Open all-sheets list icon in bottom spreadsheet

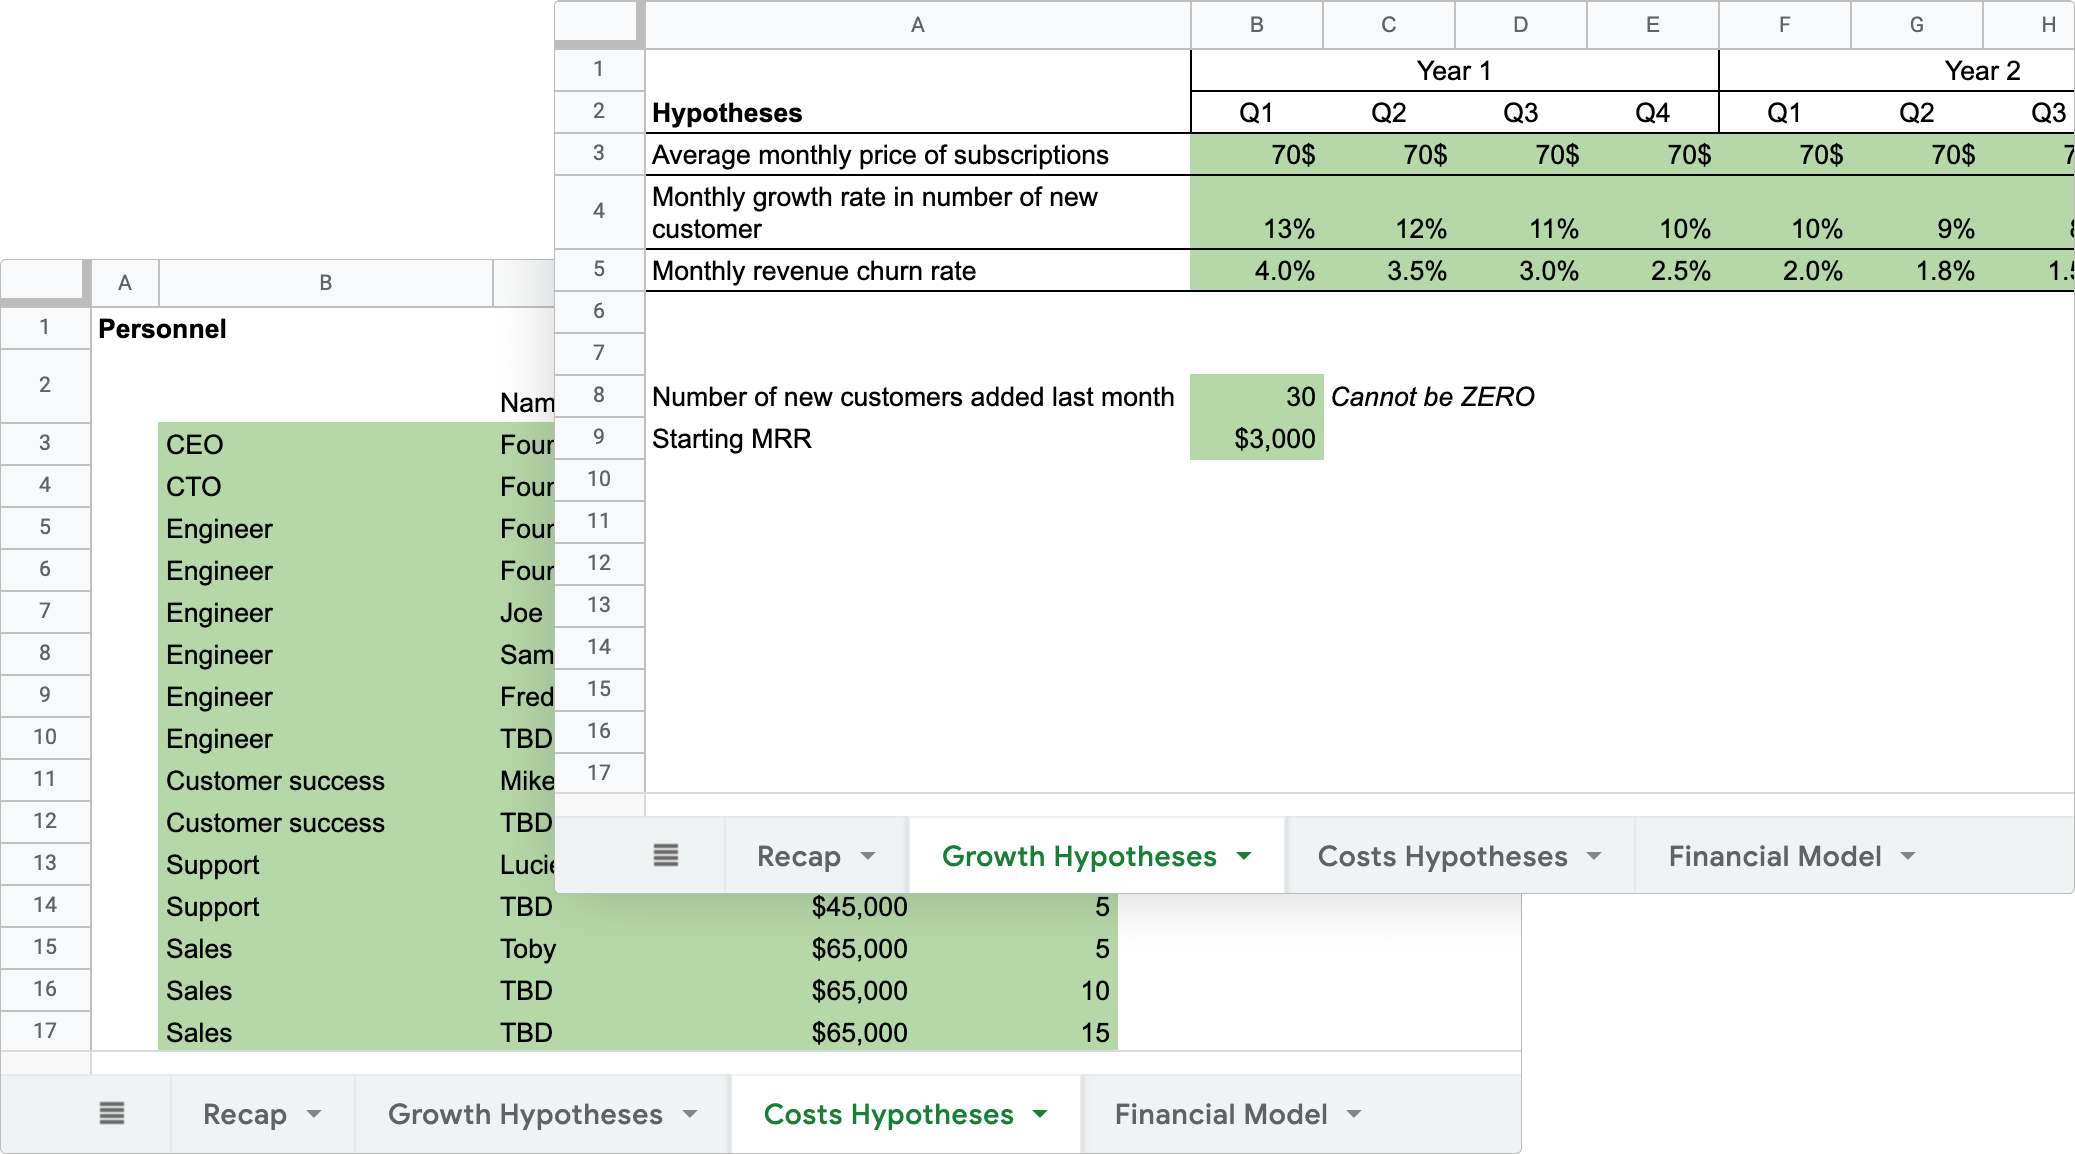112,1114
